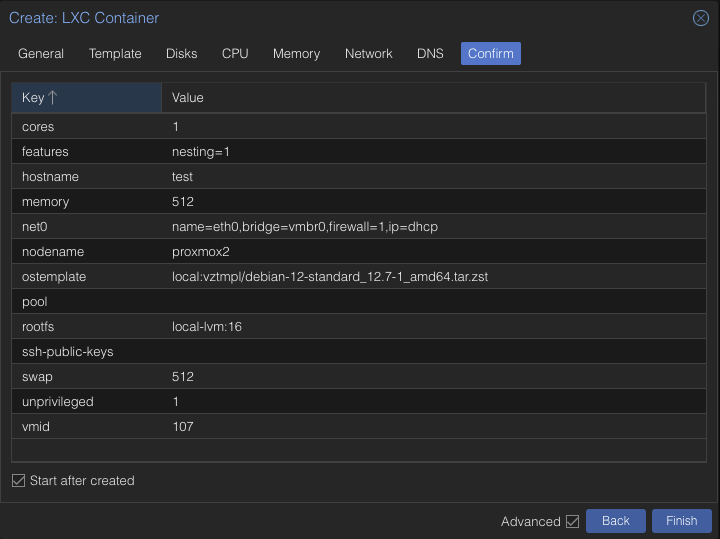
Task: Open the Template tab
Action: point(115,54)
